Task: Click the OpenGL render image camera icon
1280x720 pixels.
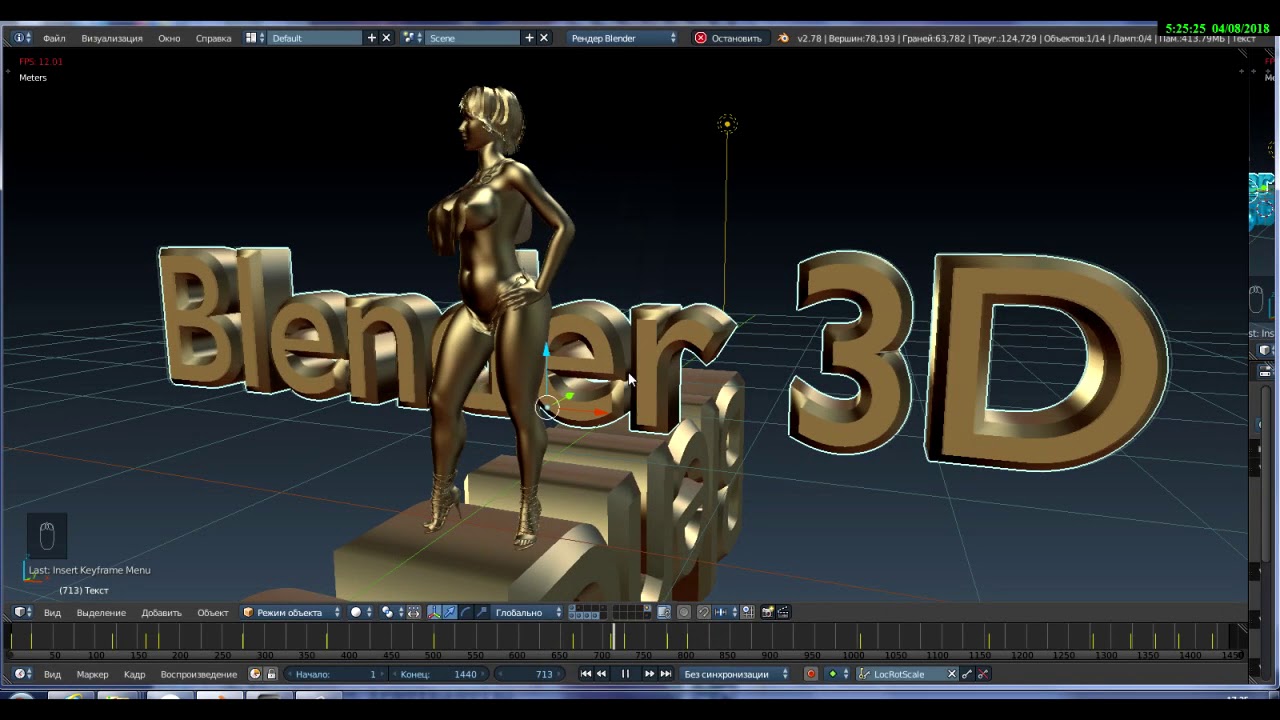Action: 768,612
